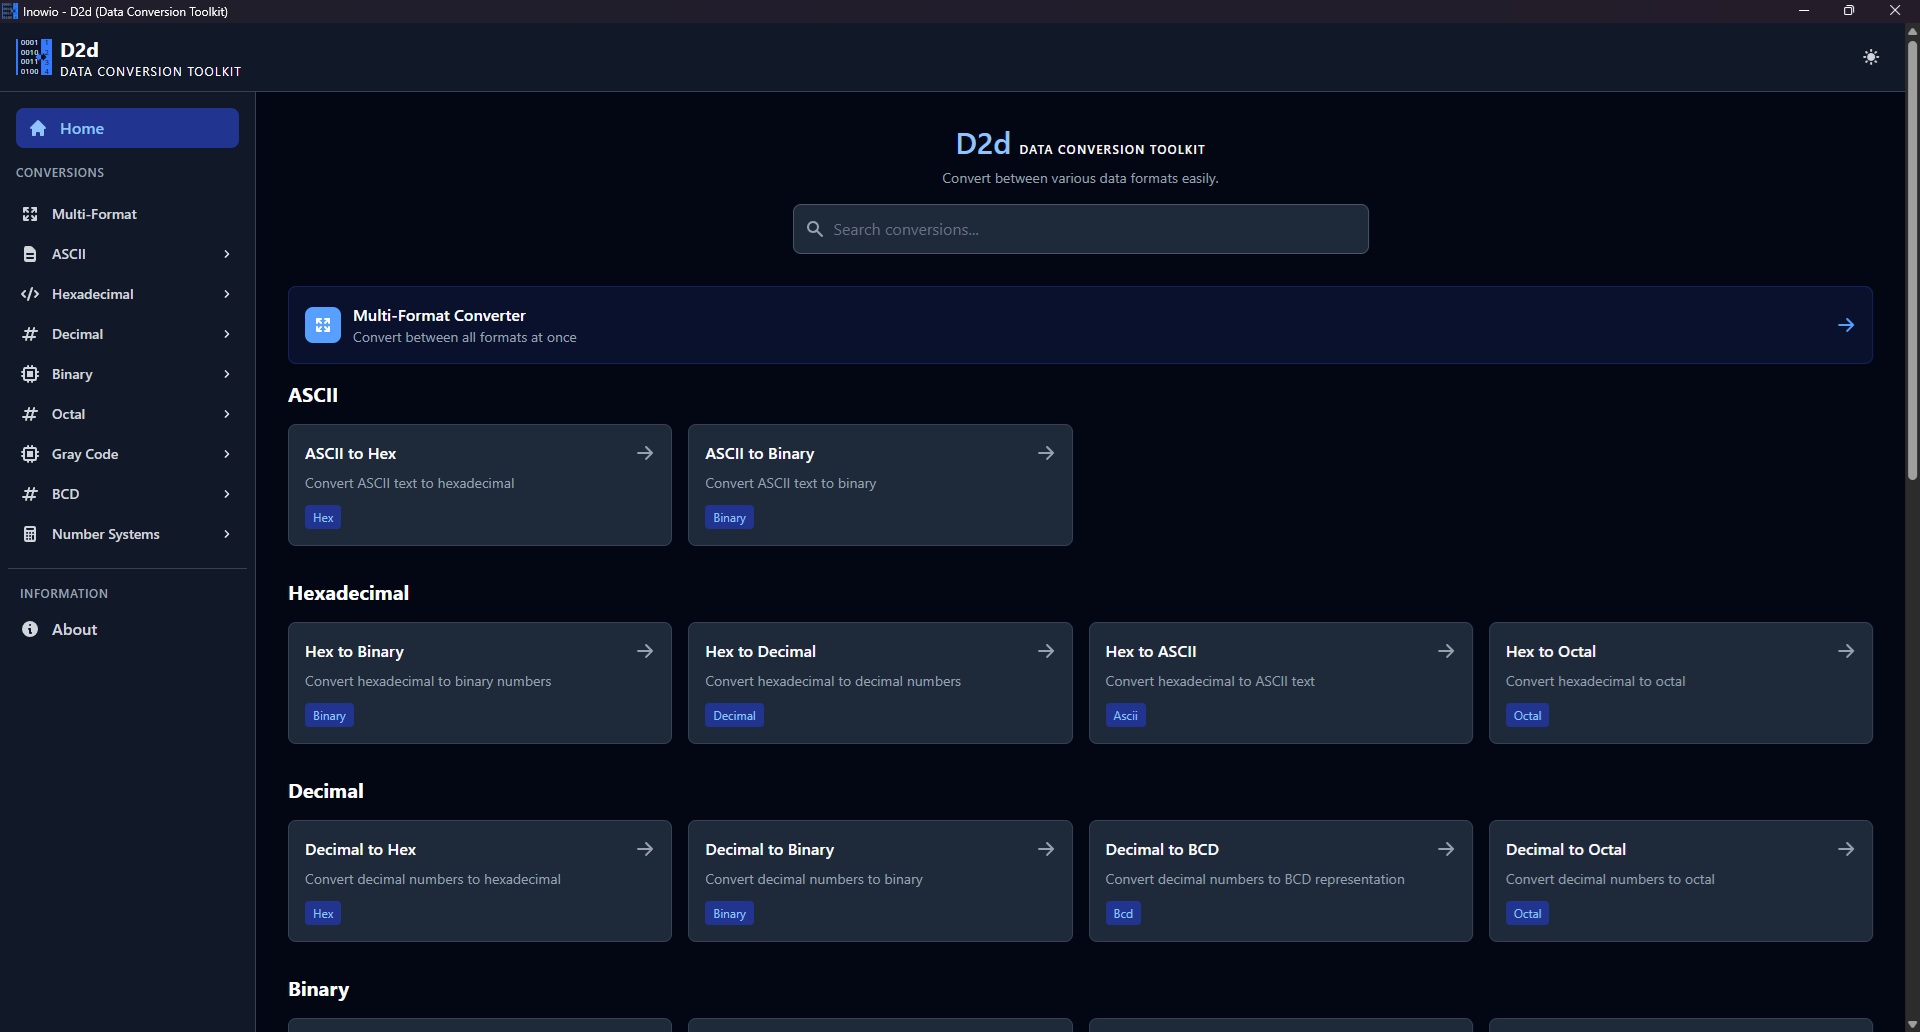Click the arrow on Decimal to Hex card
1920x1032 pixels.
645,849
